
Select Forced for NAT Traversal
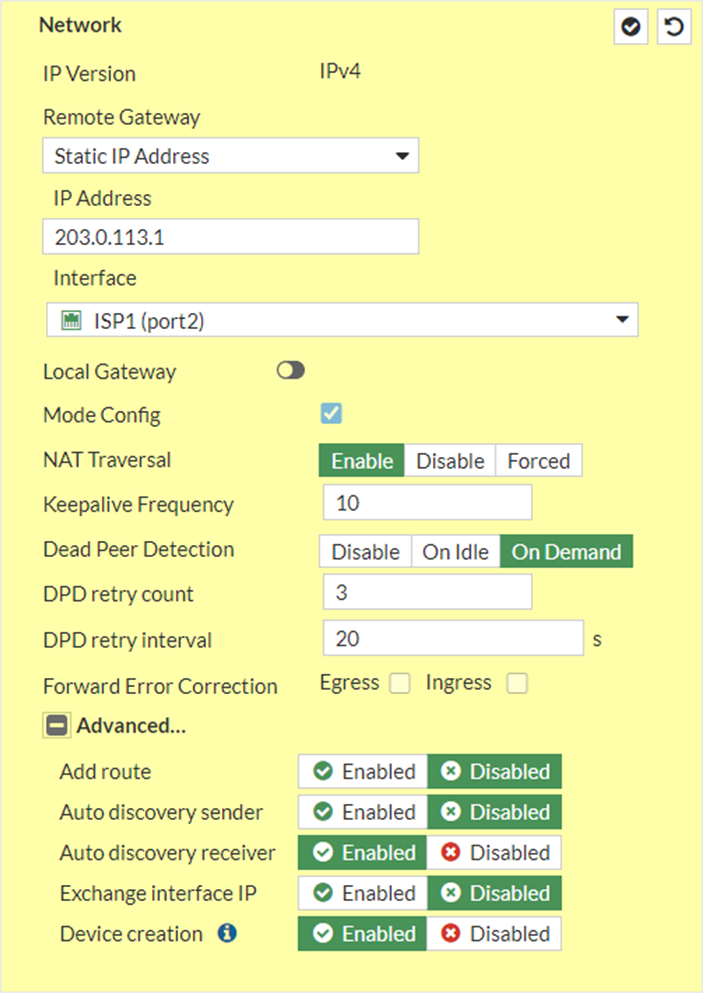pos(539,460)
